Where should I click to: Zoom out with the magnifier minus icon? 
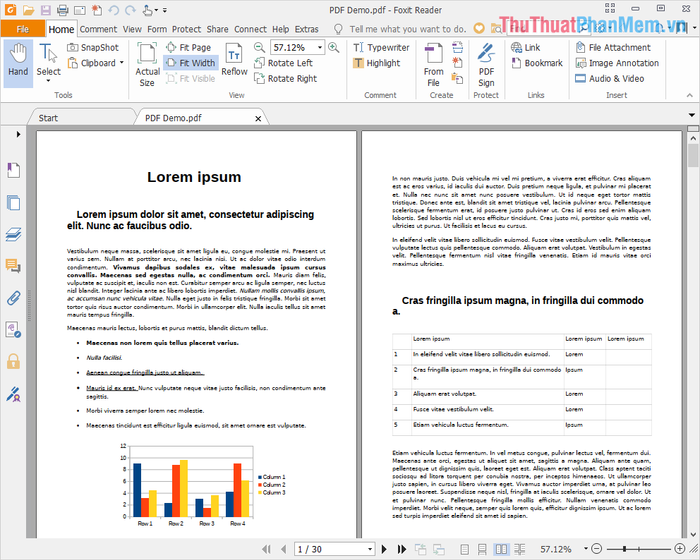click(x=259, y=47)
